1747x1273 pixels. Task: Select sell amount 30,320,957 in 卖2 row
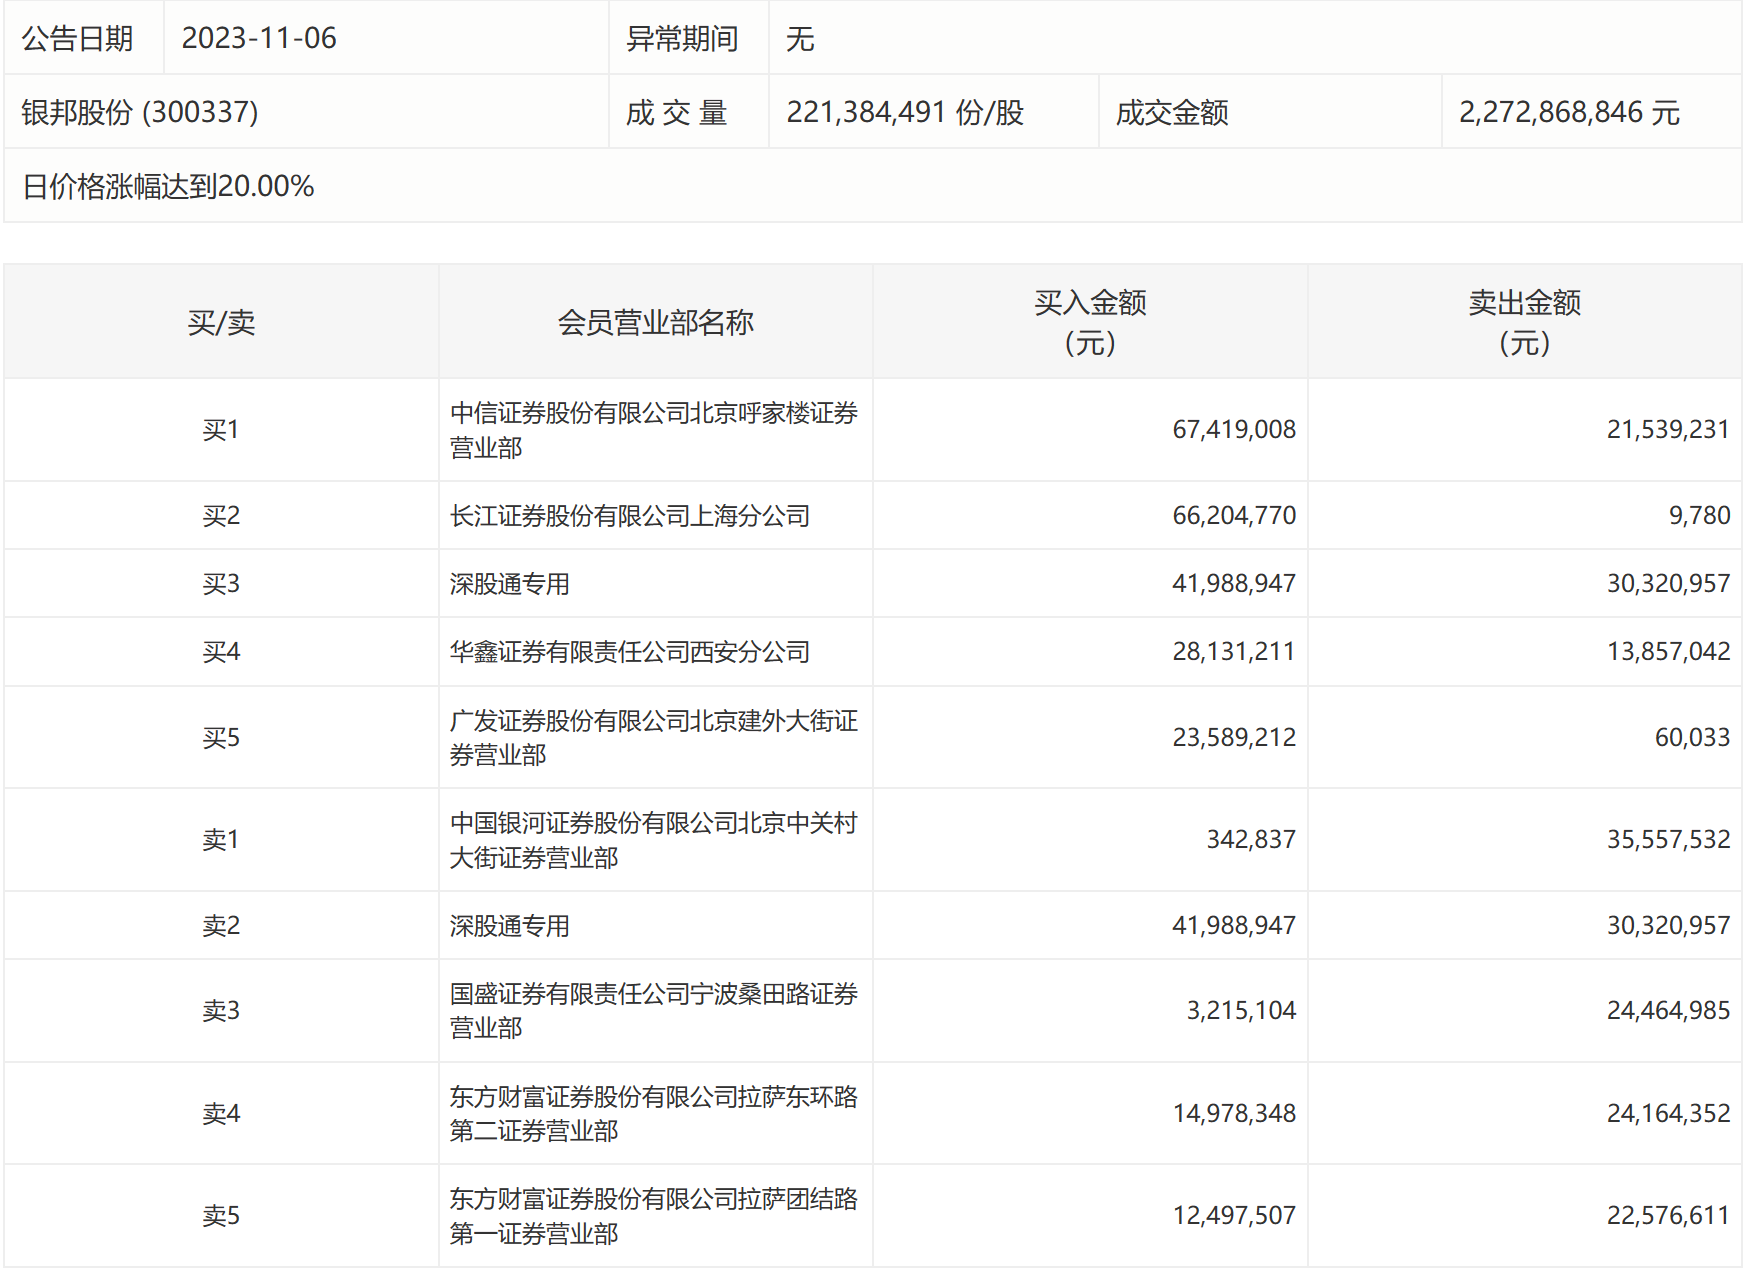pos(1668,925)
